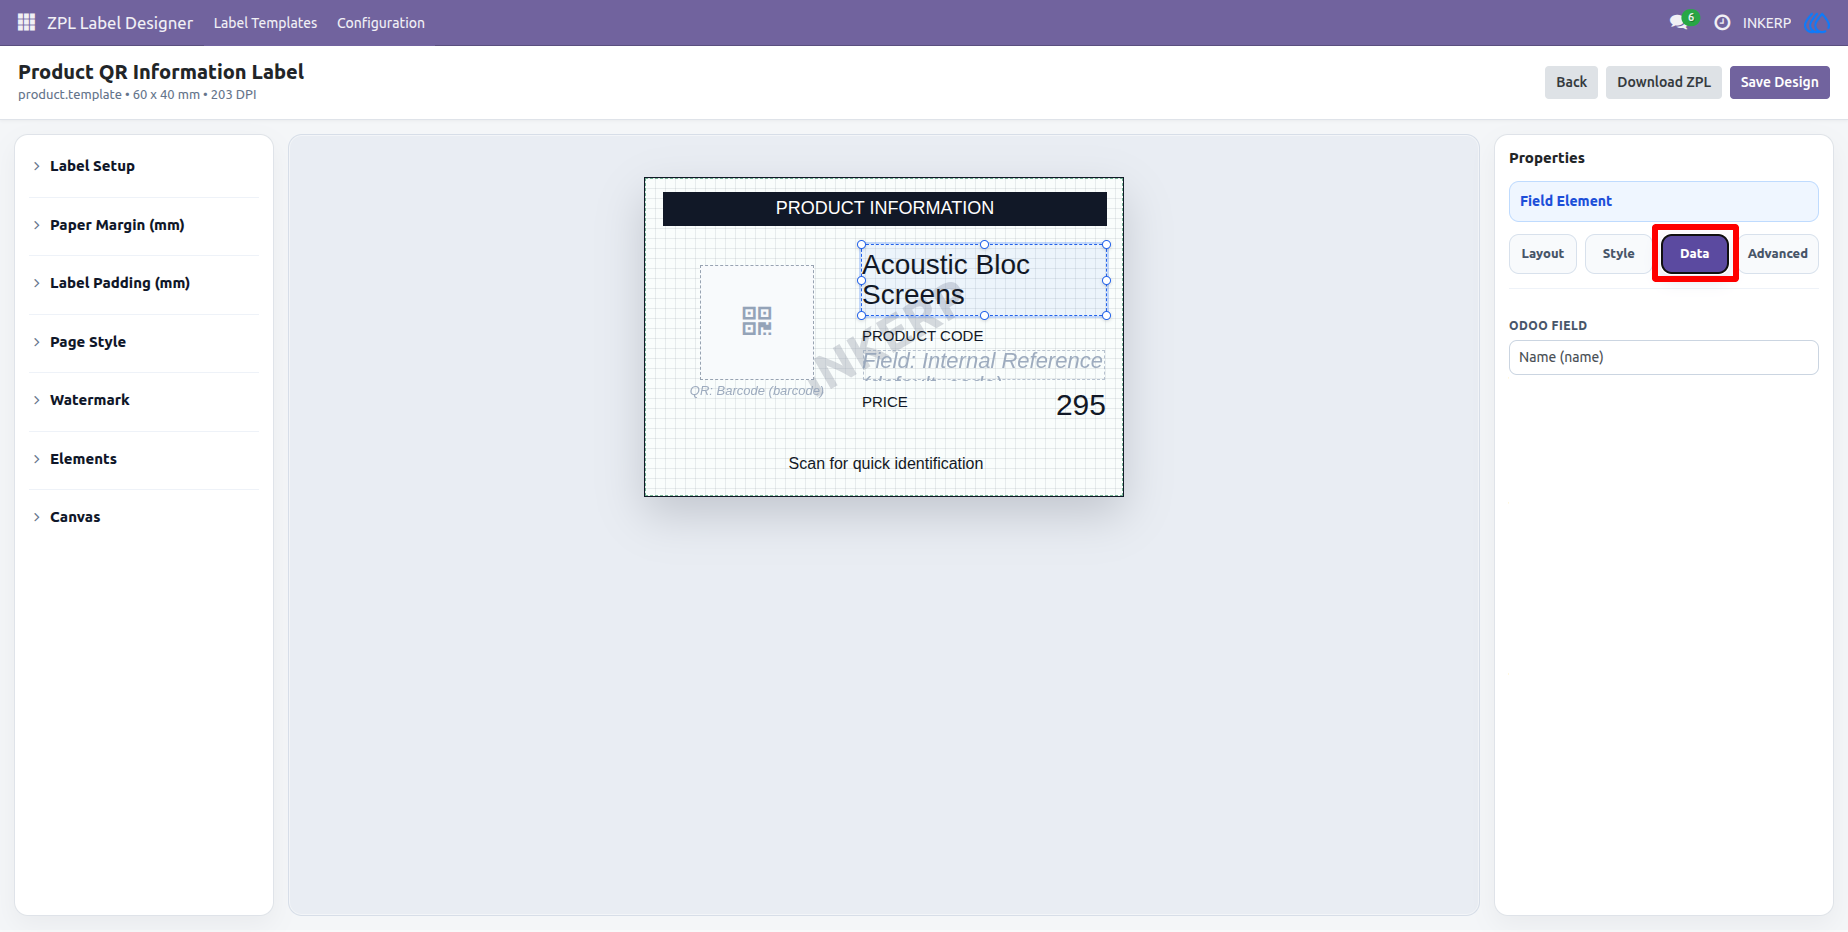Select the PRODUCT CODE text element
Image resolution: width=1848 pixels, height=932 pixels.
tap(922, 336)
